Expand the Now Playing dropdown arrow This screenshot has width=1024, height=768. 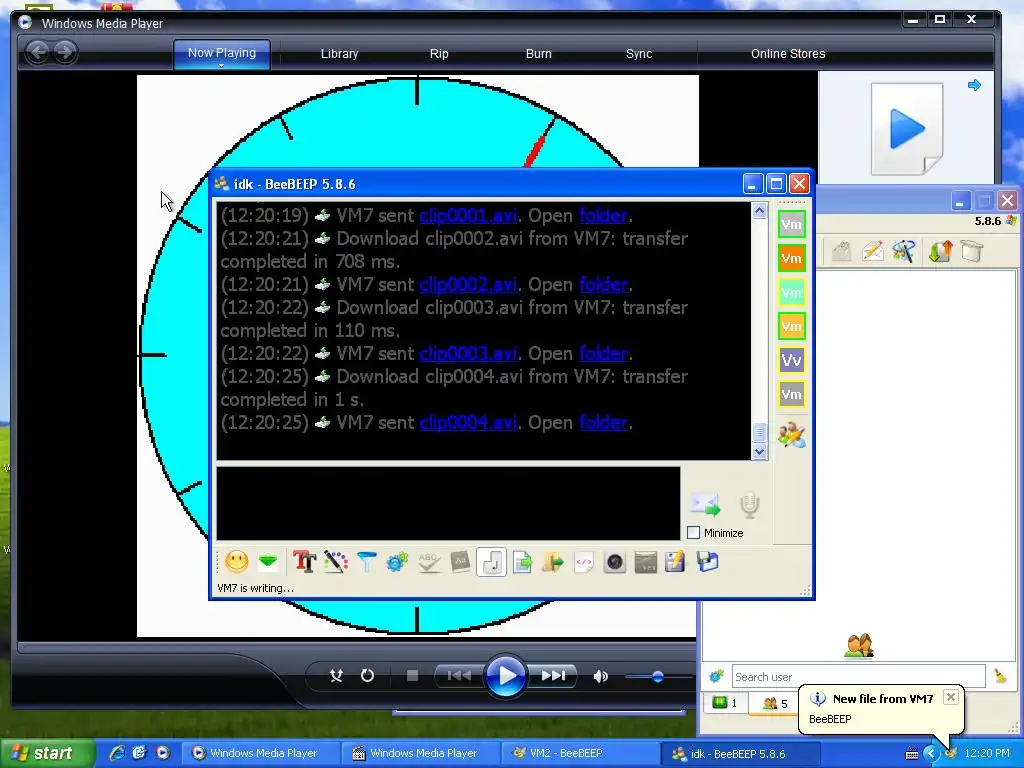221,65
